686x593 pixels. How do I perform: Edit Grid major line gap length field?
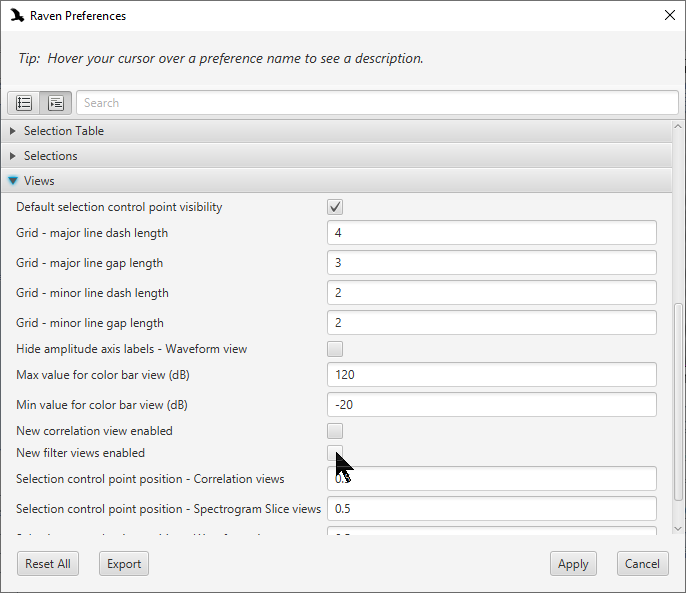click(x=492, y=263)
